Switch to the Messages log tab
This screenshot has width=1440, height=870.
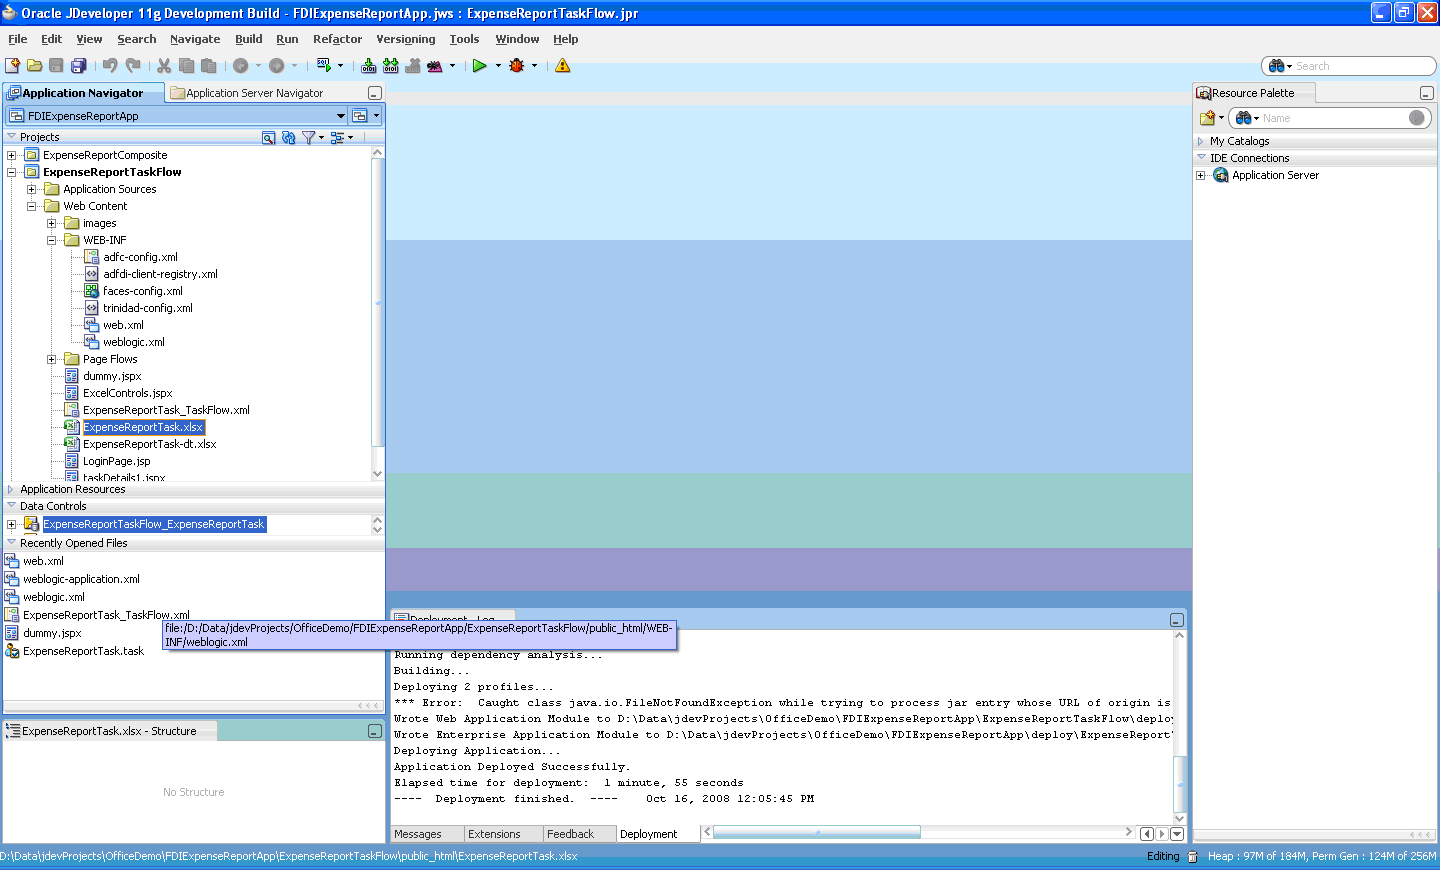click(418, 834)
